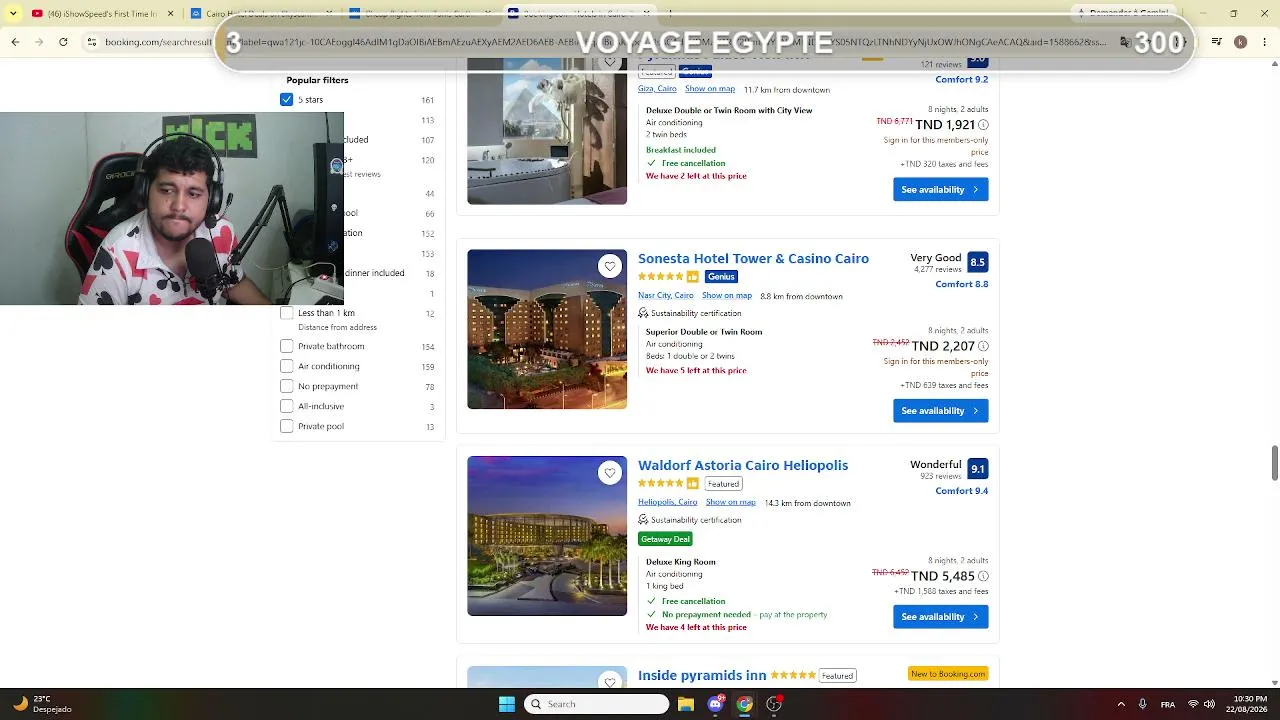
Task: Click price info icon next to TND 5,485
Action: [983, 576]
